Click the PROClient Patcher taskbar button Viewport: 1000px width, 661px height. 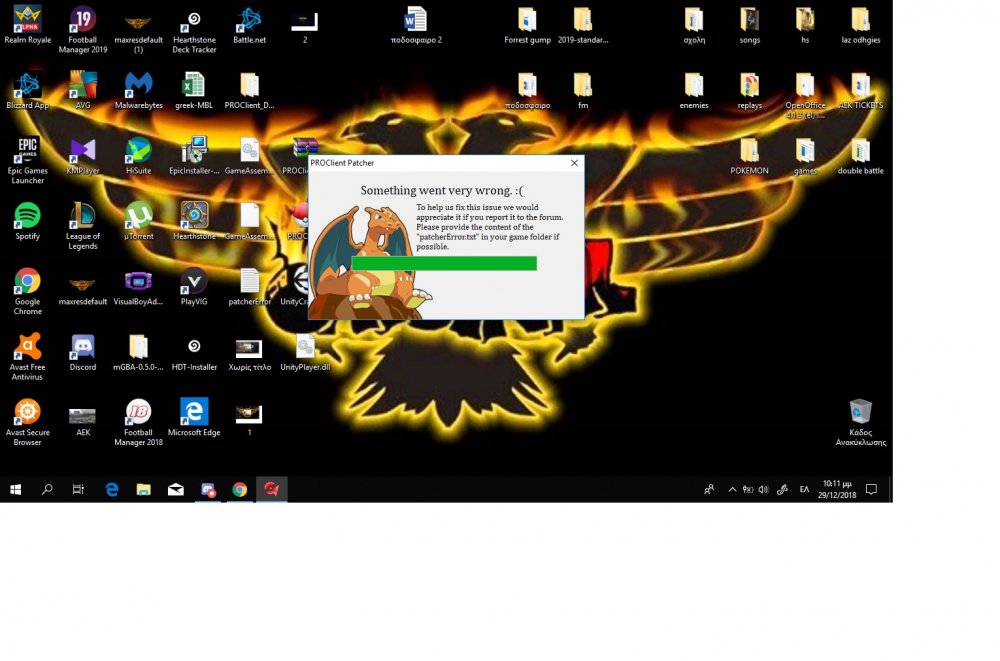coord(271,489)
